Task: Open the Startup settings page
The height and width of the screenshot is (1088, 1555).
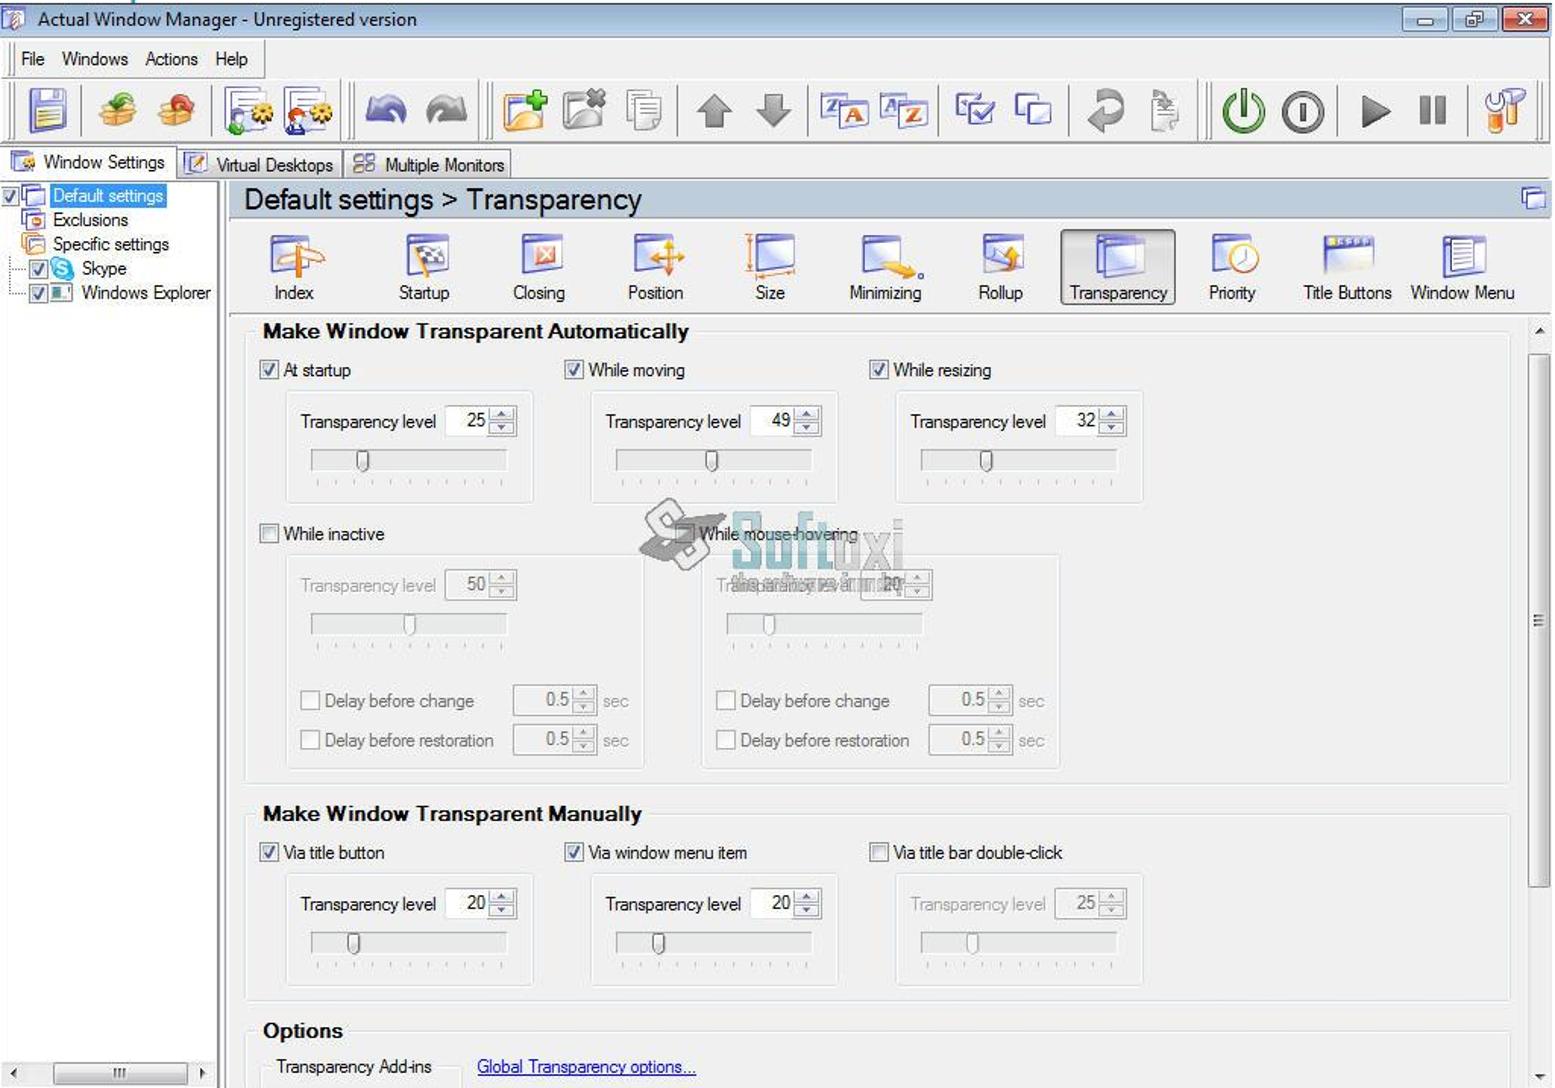Action: point(424,267)
